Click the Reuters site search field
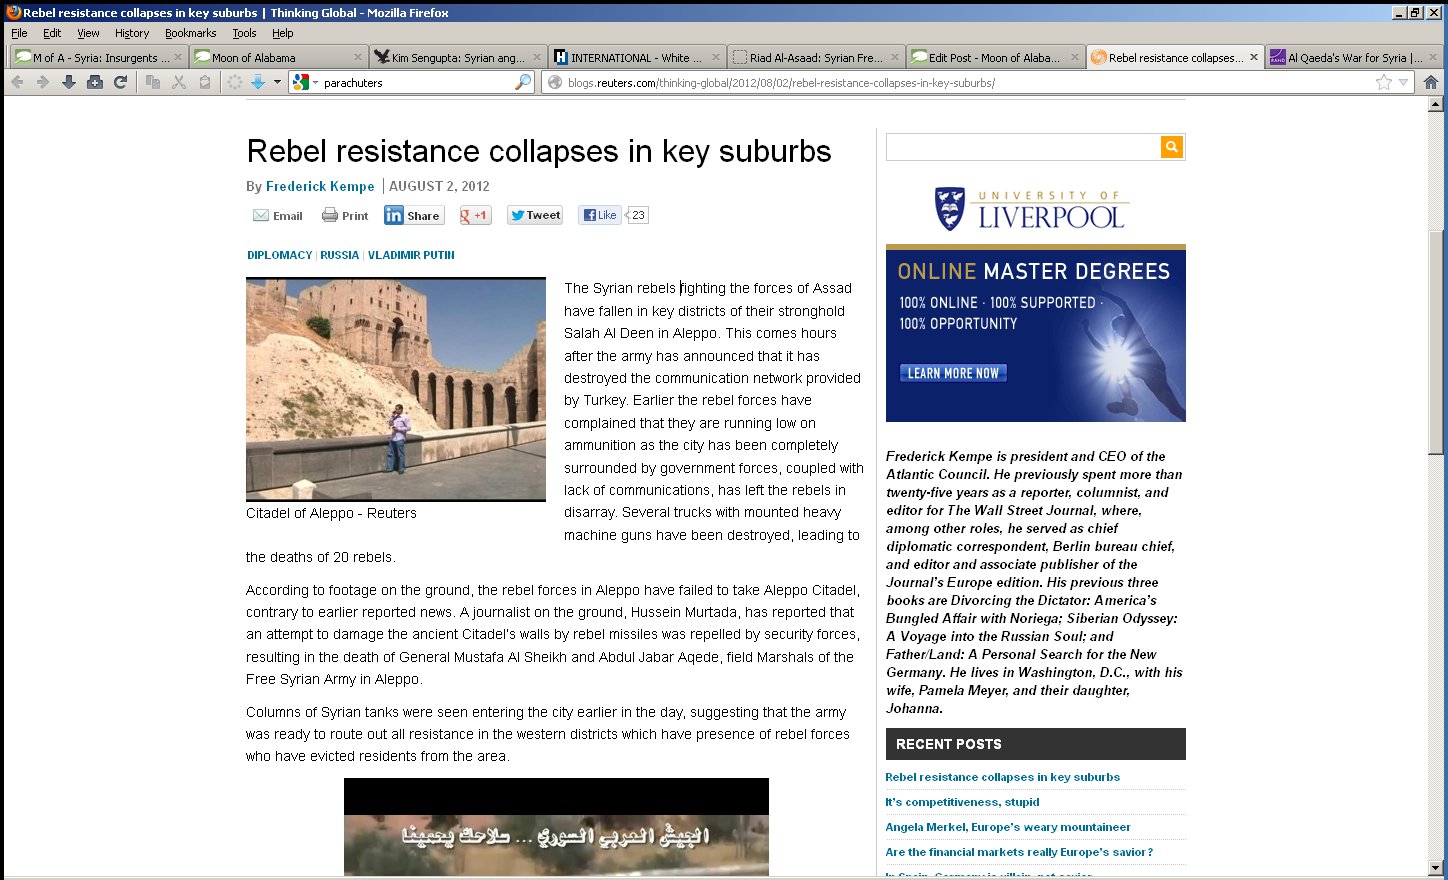 (x=1023, y=147)
